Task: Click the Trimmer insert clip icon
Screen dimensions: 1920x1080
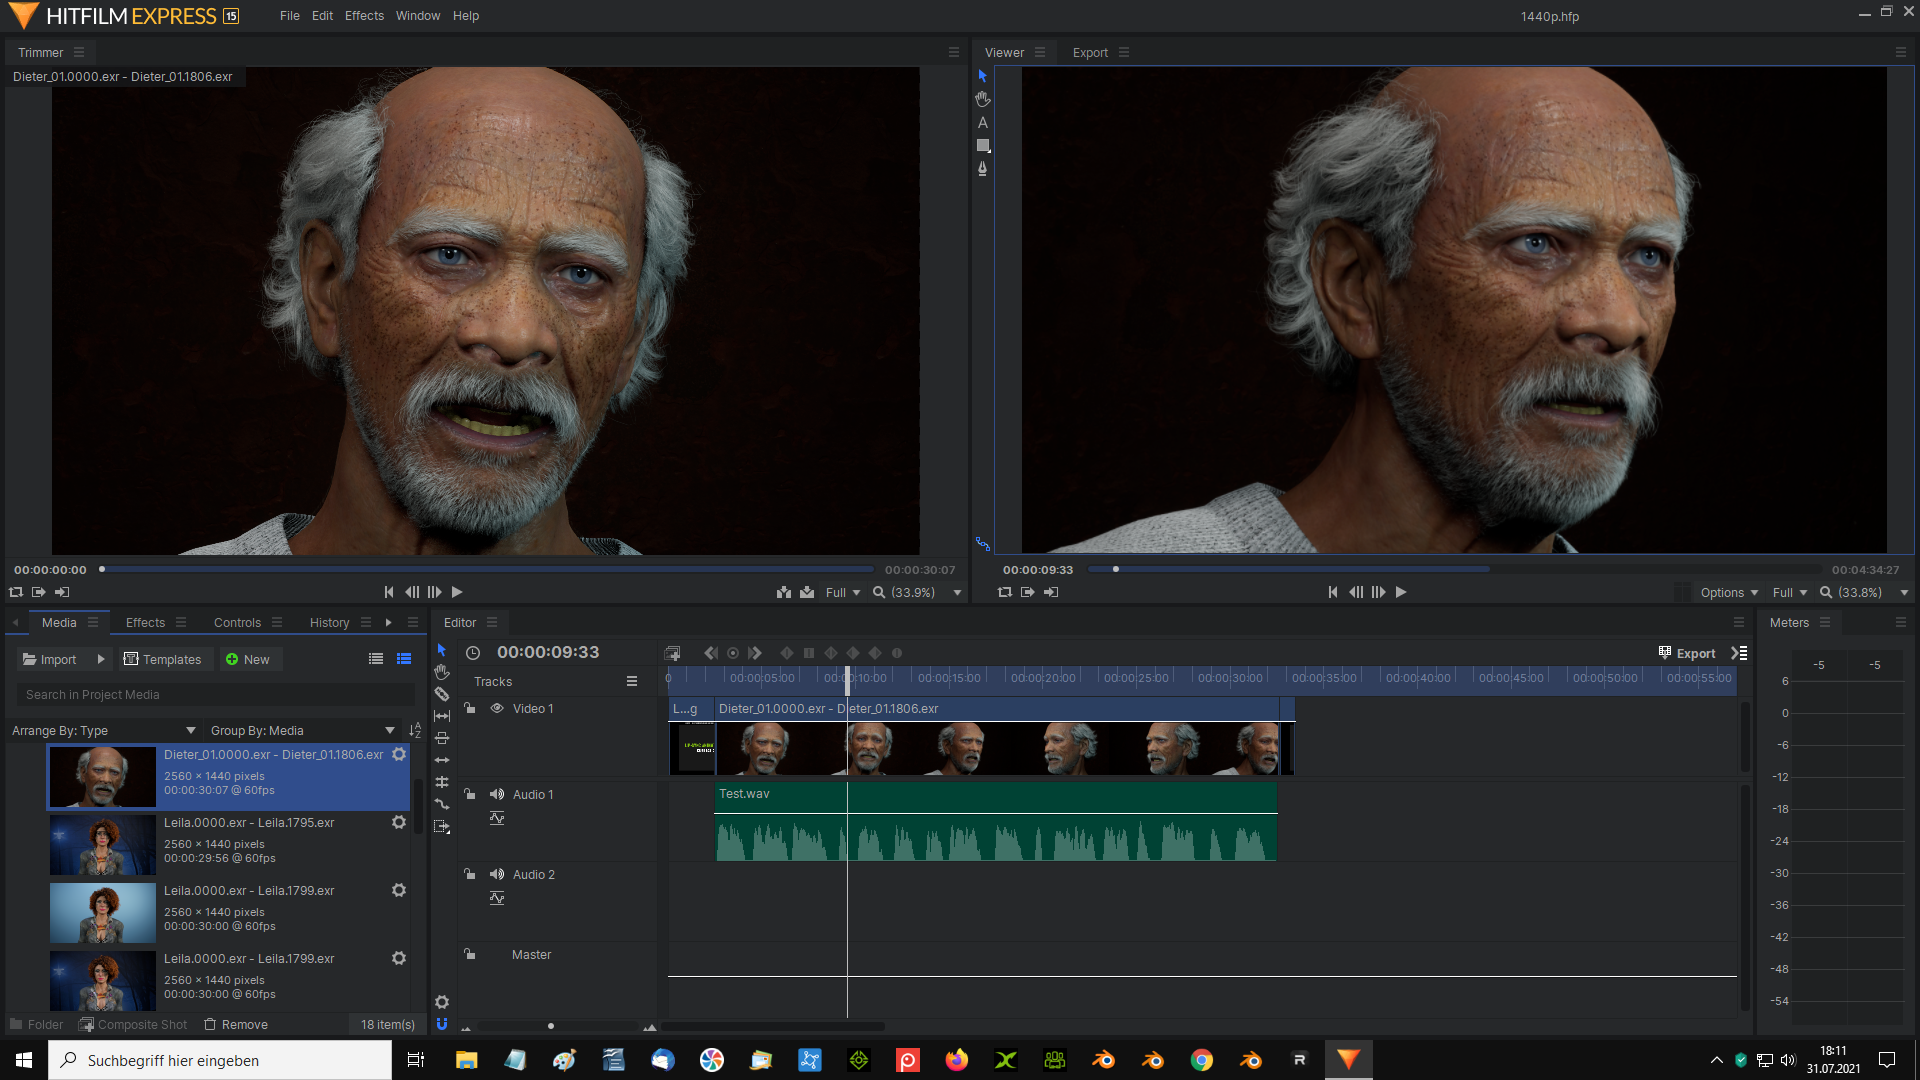Action: point(784,592)
